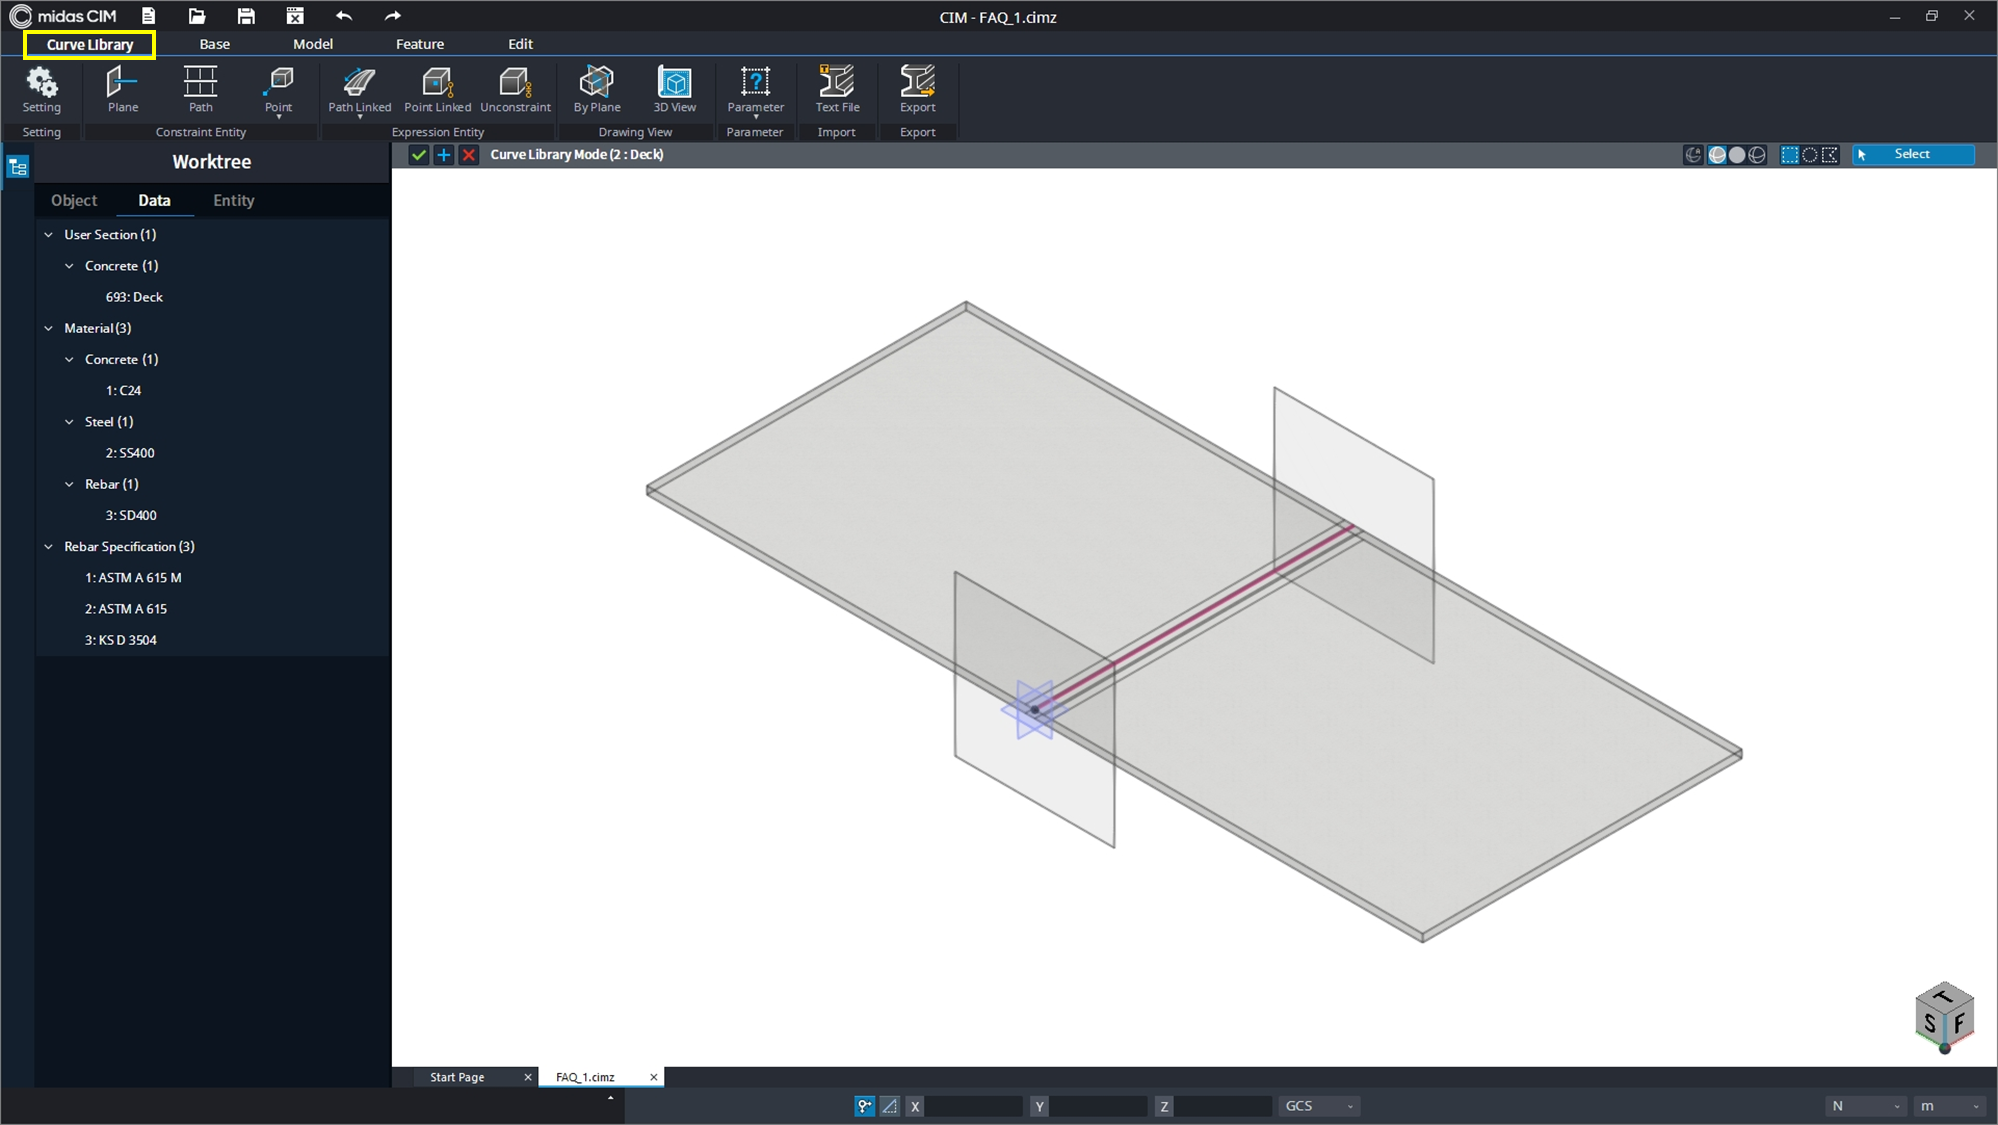Open the Base ribbon tab
Viewport: 1998px width, 1125px height.
pyautogui.click(x=214, y=44)
